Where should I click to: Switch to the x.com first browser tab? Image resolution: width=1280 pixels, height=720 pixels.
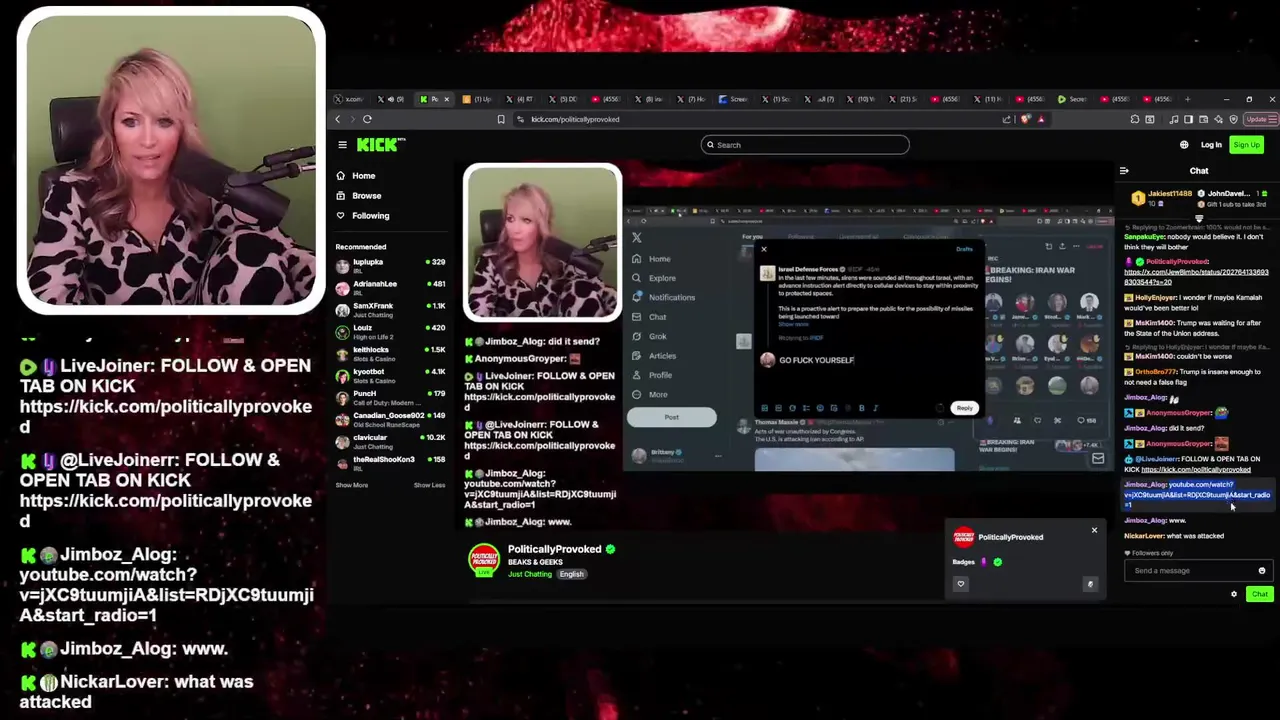(x=350, y=99)
